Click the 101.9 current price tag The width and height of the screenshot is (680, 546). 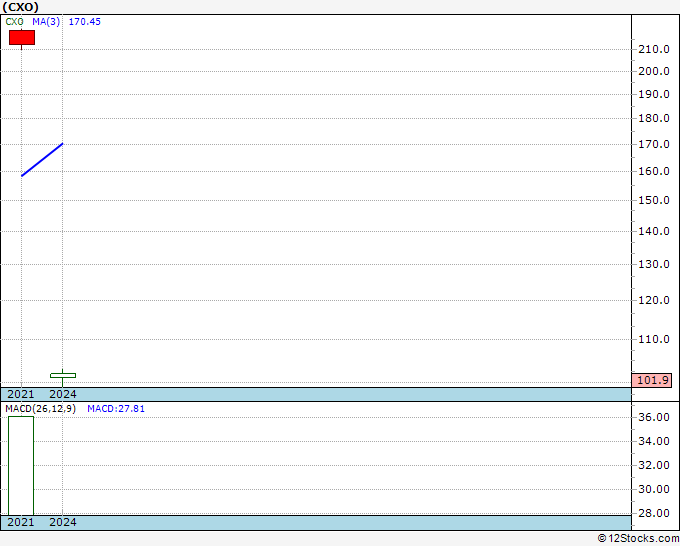coord(652,380)
